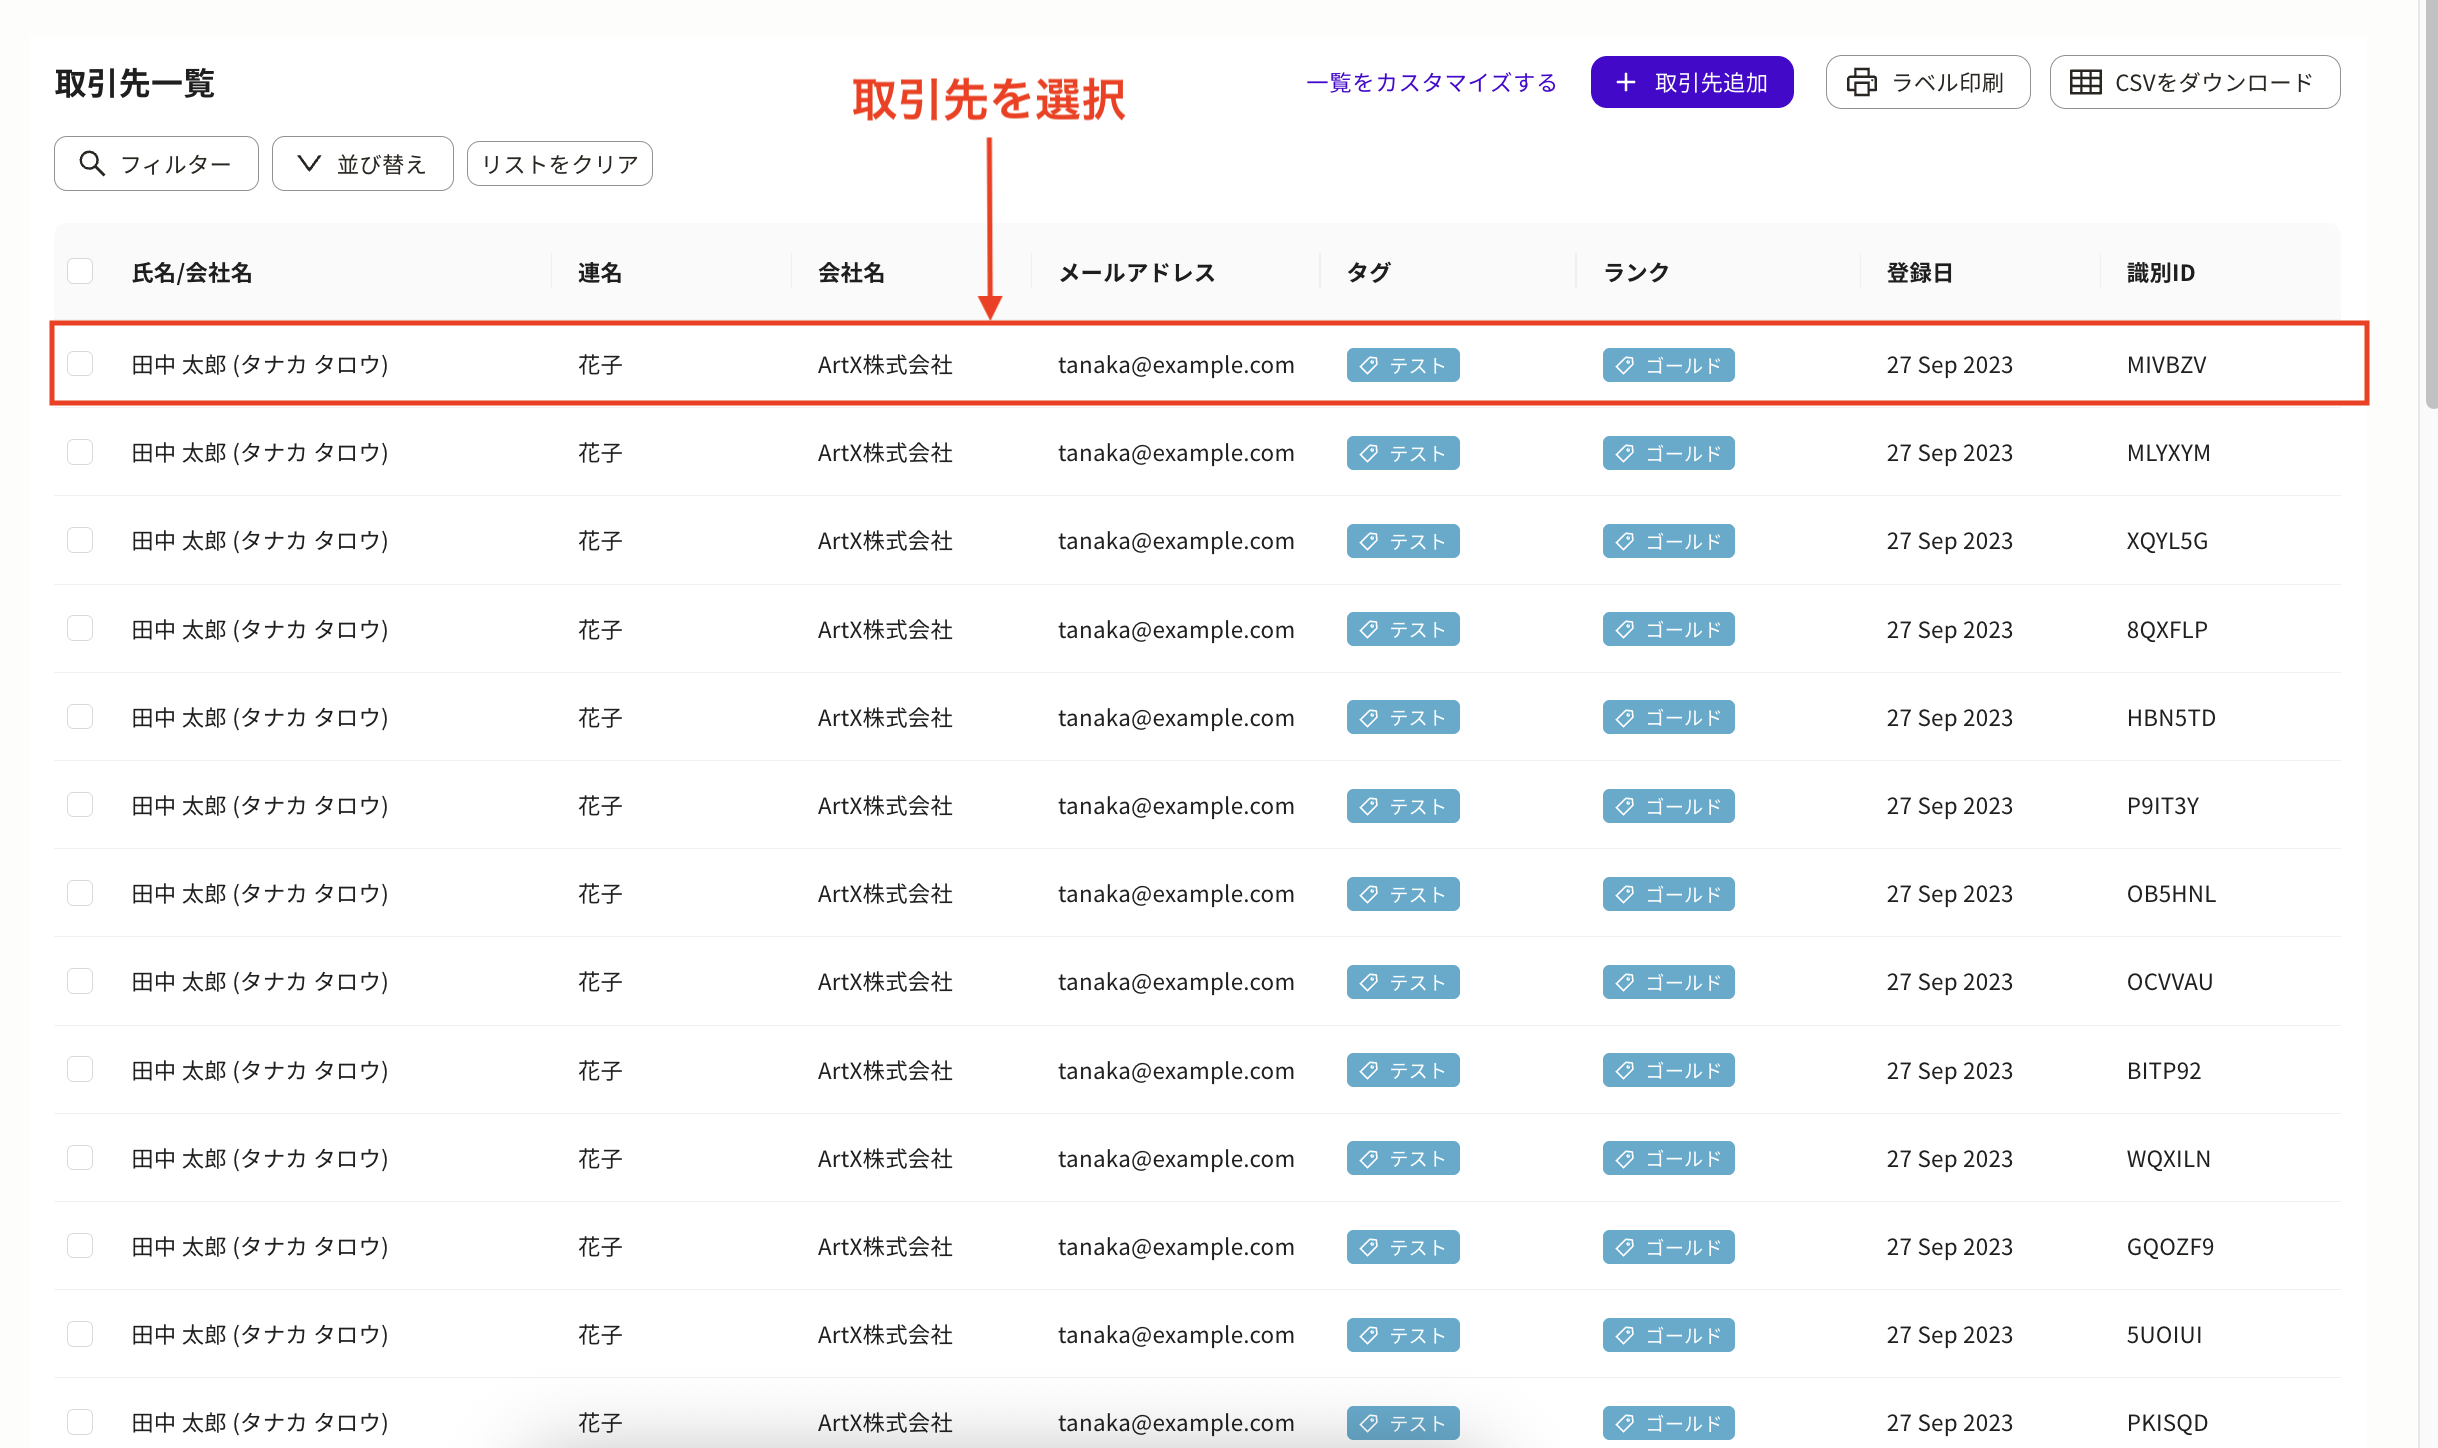
Task: Open the 並び替え sort dropdown
Action: [362, 163]
